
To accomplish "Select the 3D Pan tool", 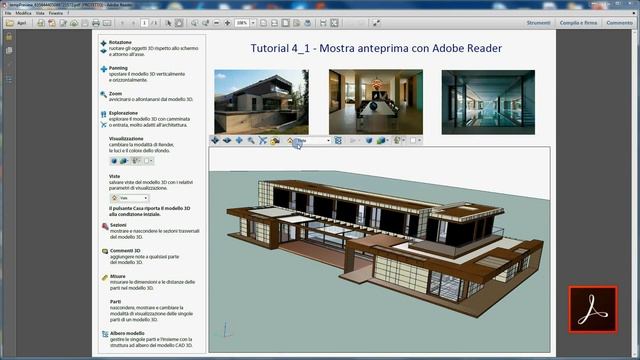I will point(239,140).
